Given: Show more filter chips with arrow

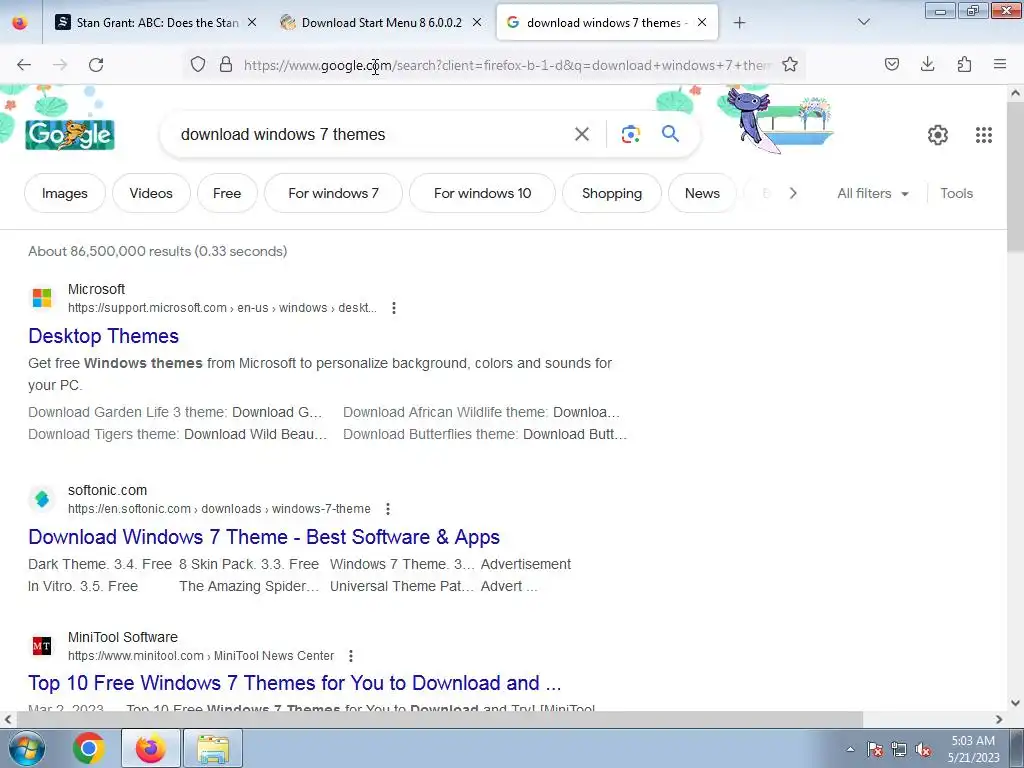Looking at the screenshot, I should pyautogui.click(x=793, y=193).
